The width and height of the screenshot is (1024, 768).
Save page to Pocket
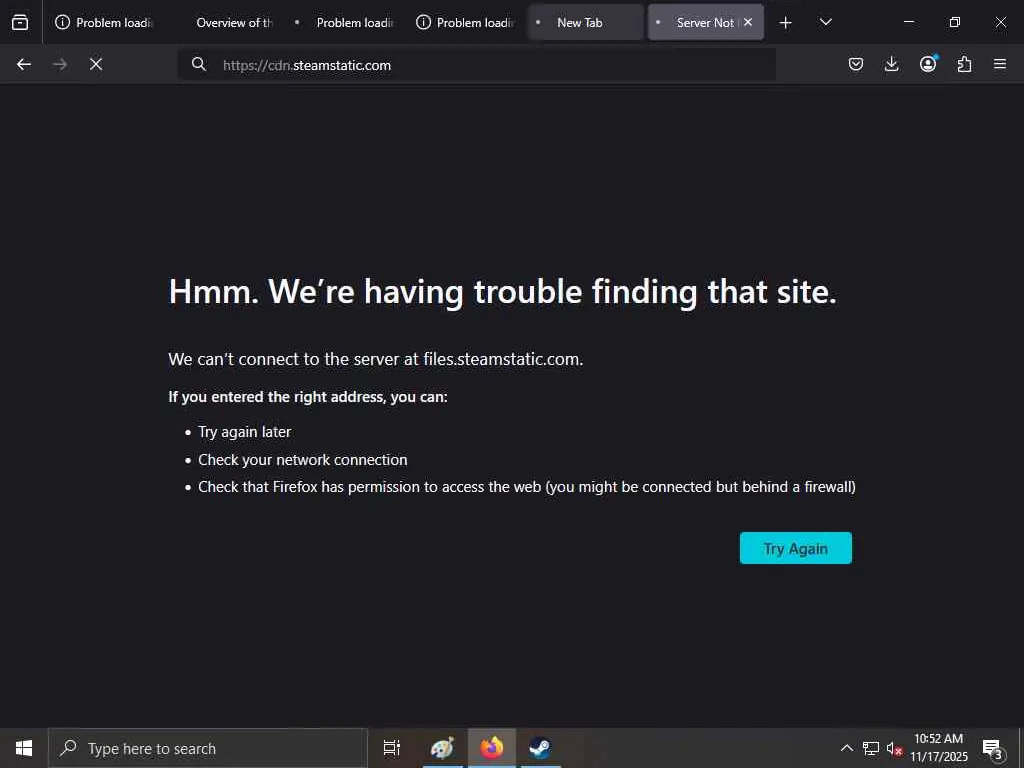[x=856, y=64]
